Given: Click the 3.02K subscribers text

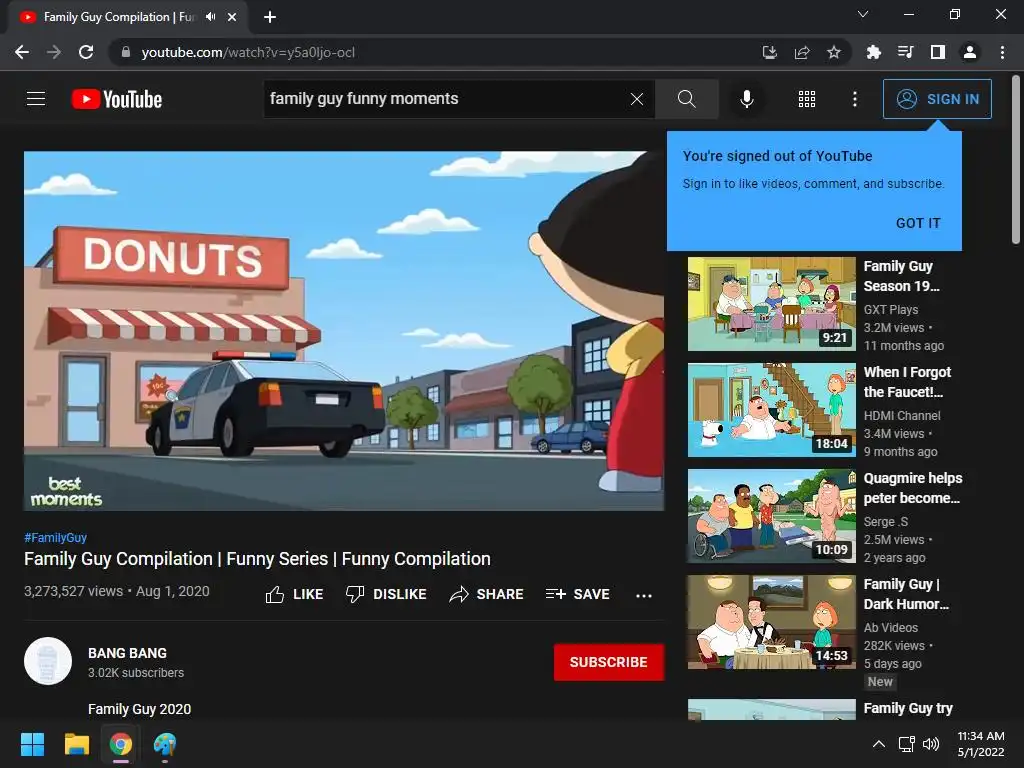Looking at the screenshot, I should 136,673.
